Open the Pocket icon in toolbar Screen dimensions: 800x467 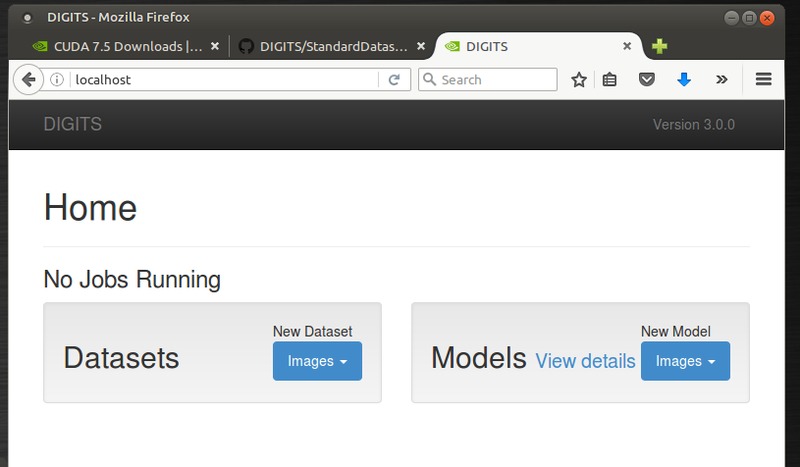[x=647, y=80]
